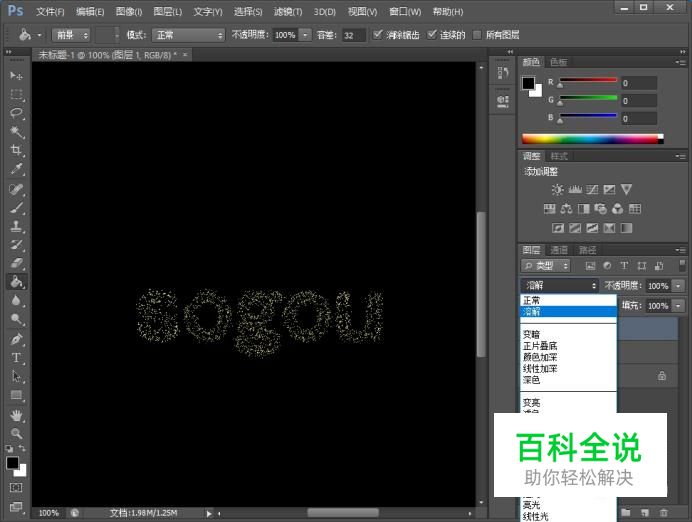Image resolution: width=692 pixels, height=522 pixels.
Task: Select the Spot Healing Brush tool
Action: coord(16,189)
